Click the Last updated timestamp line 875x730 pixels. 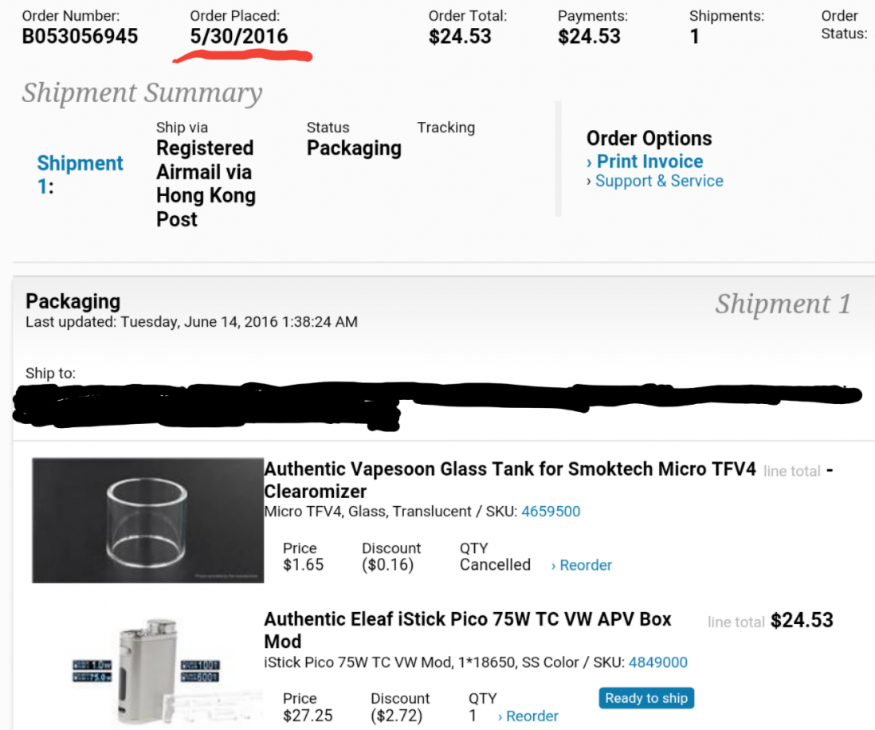191,322
